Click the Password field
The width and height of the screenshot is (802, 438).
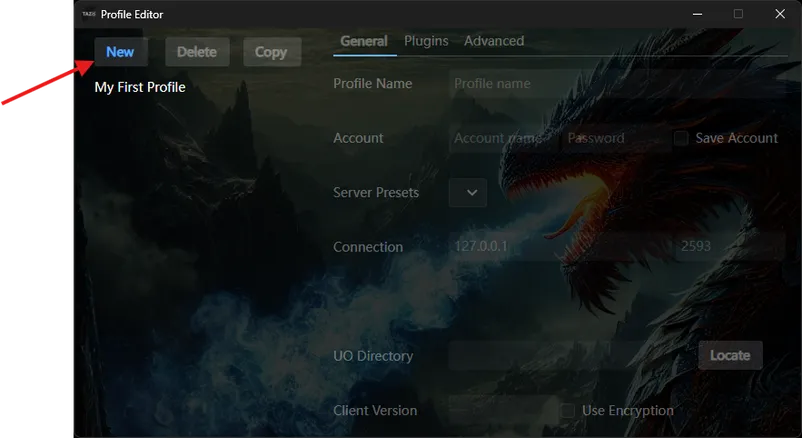pyautogui.click(x=616, y=138)
